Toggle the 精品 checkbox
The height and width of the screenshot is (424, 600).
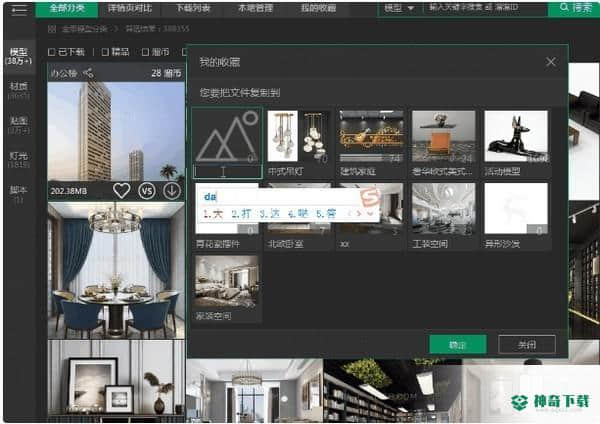[105, 52]
